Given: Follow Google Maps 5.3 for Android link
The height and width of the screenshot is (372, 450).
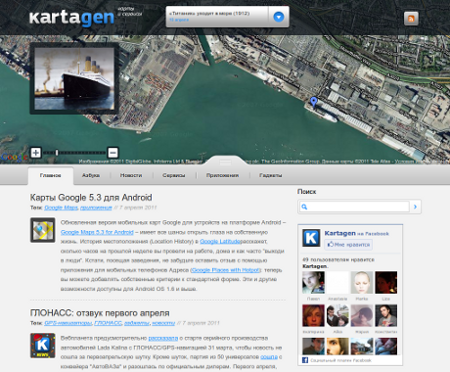Looking at the screenshot, I should (97, 232).
